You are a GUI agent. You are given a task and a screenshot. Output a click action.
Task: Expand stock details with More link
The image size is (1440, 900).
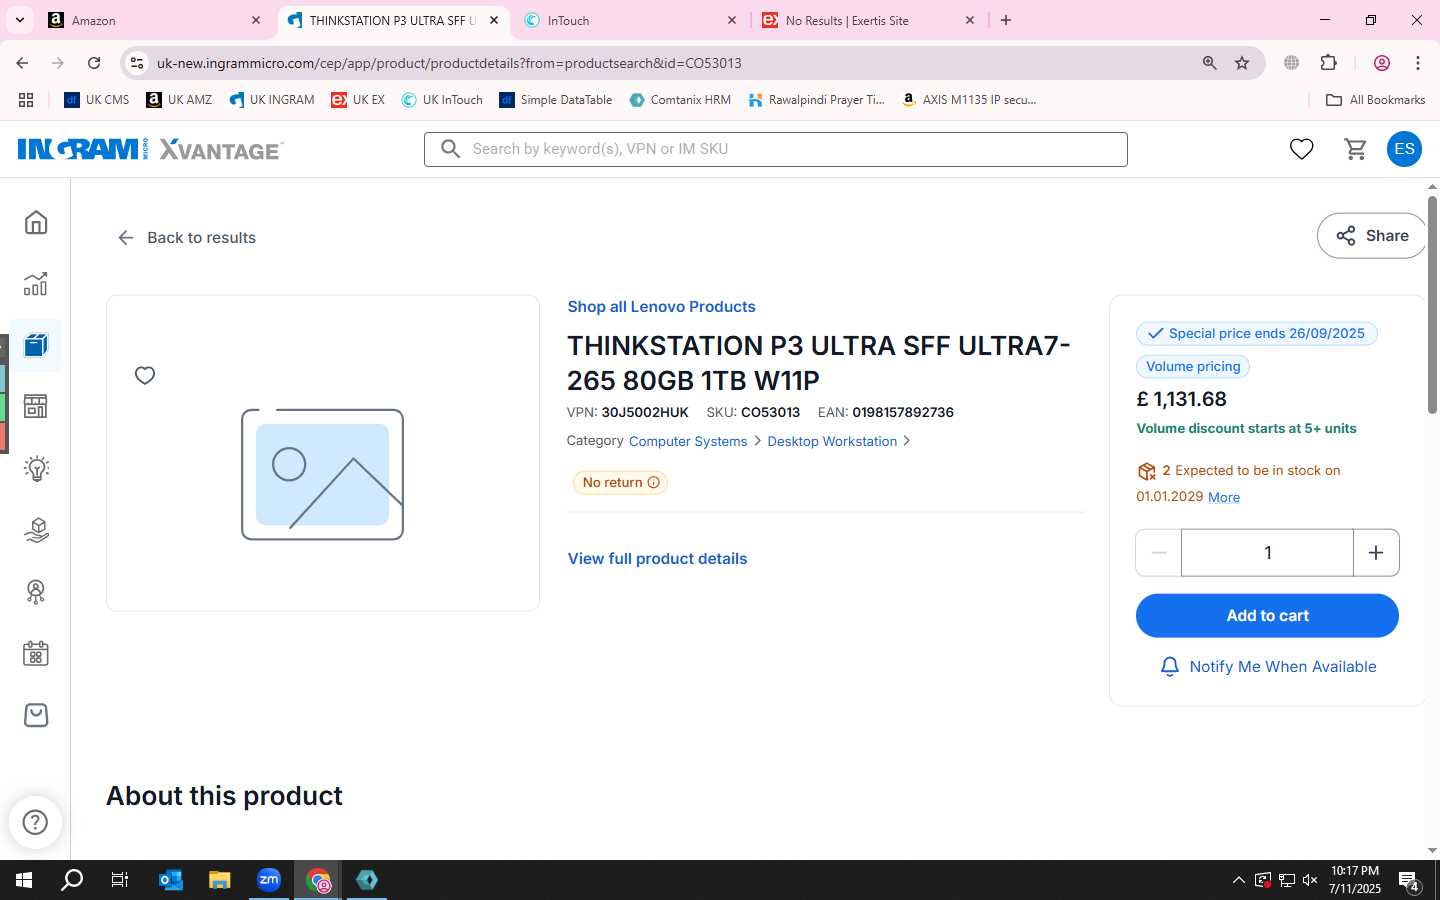coord(1224,497)
